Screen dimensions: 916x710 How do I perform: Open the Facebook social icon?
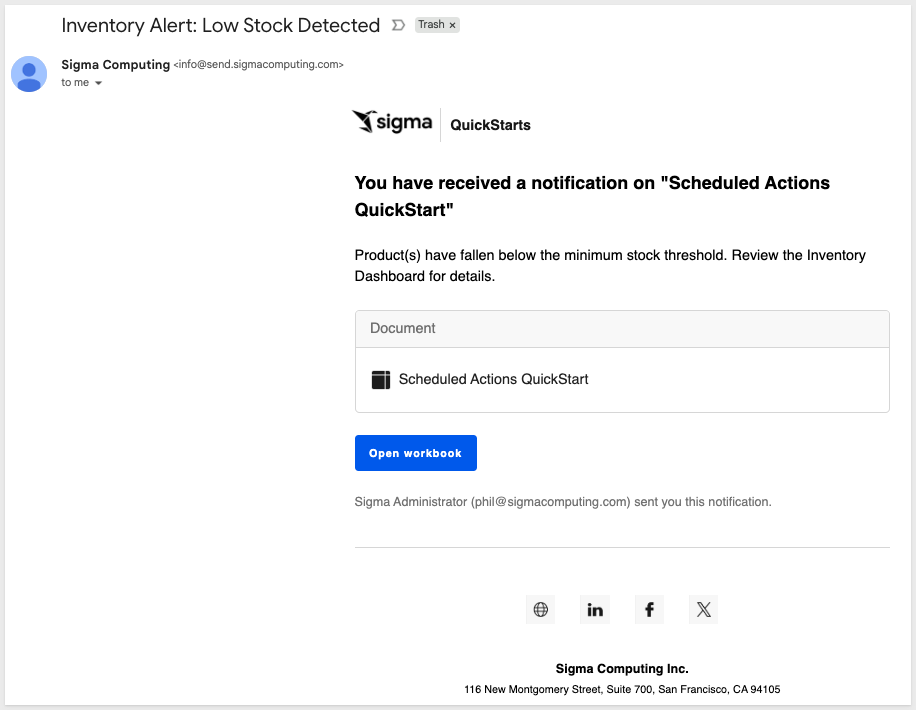tap(649, 609)
